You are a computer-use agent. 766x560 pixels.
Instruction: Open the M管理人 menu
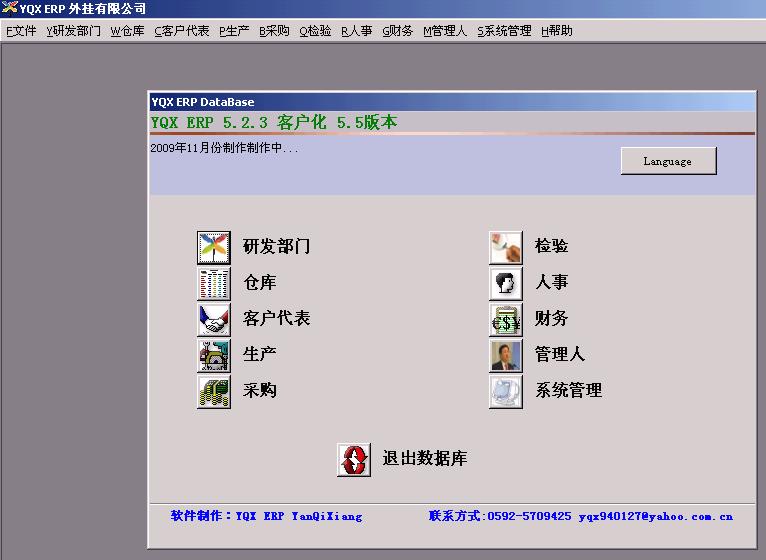pyautogui.click(x=445, y=31)
